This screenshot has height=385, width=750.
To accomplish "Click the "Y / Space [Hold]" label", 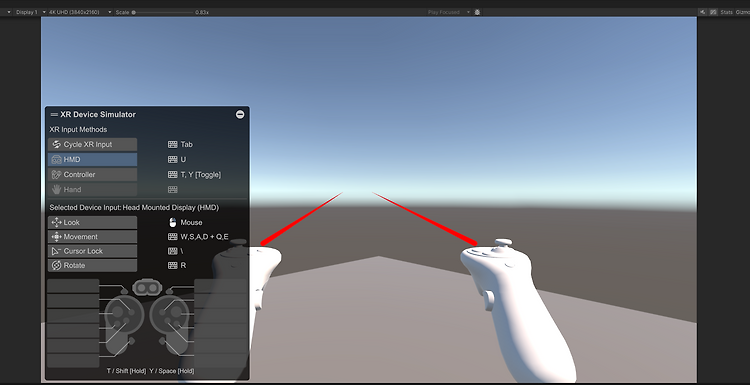I will pyautogui.click(x=172, y=371).
